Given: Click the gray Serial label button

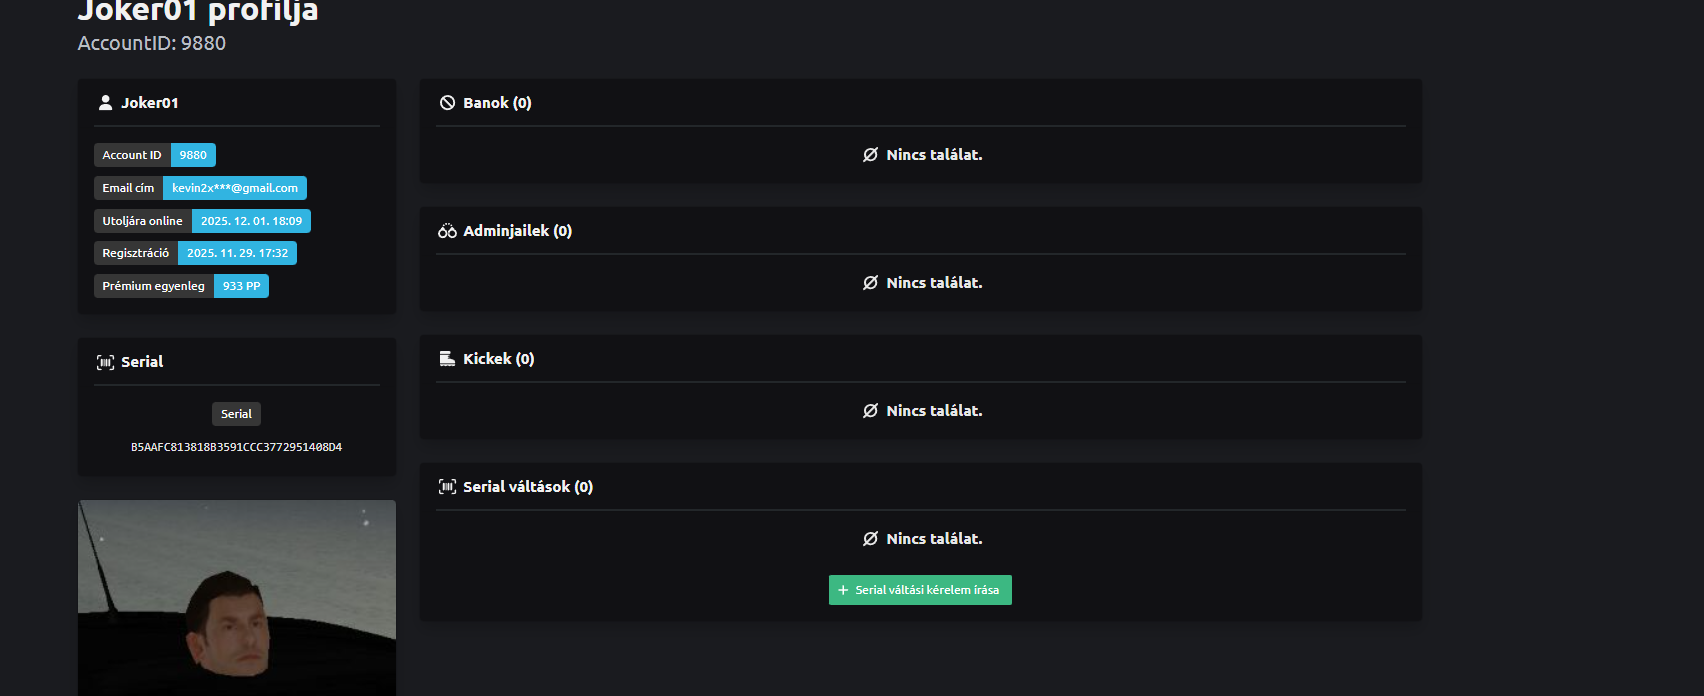Looking at the screenshot, I should tap(236, 414).
